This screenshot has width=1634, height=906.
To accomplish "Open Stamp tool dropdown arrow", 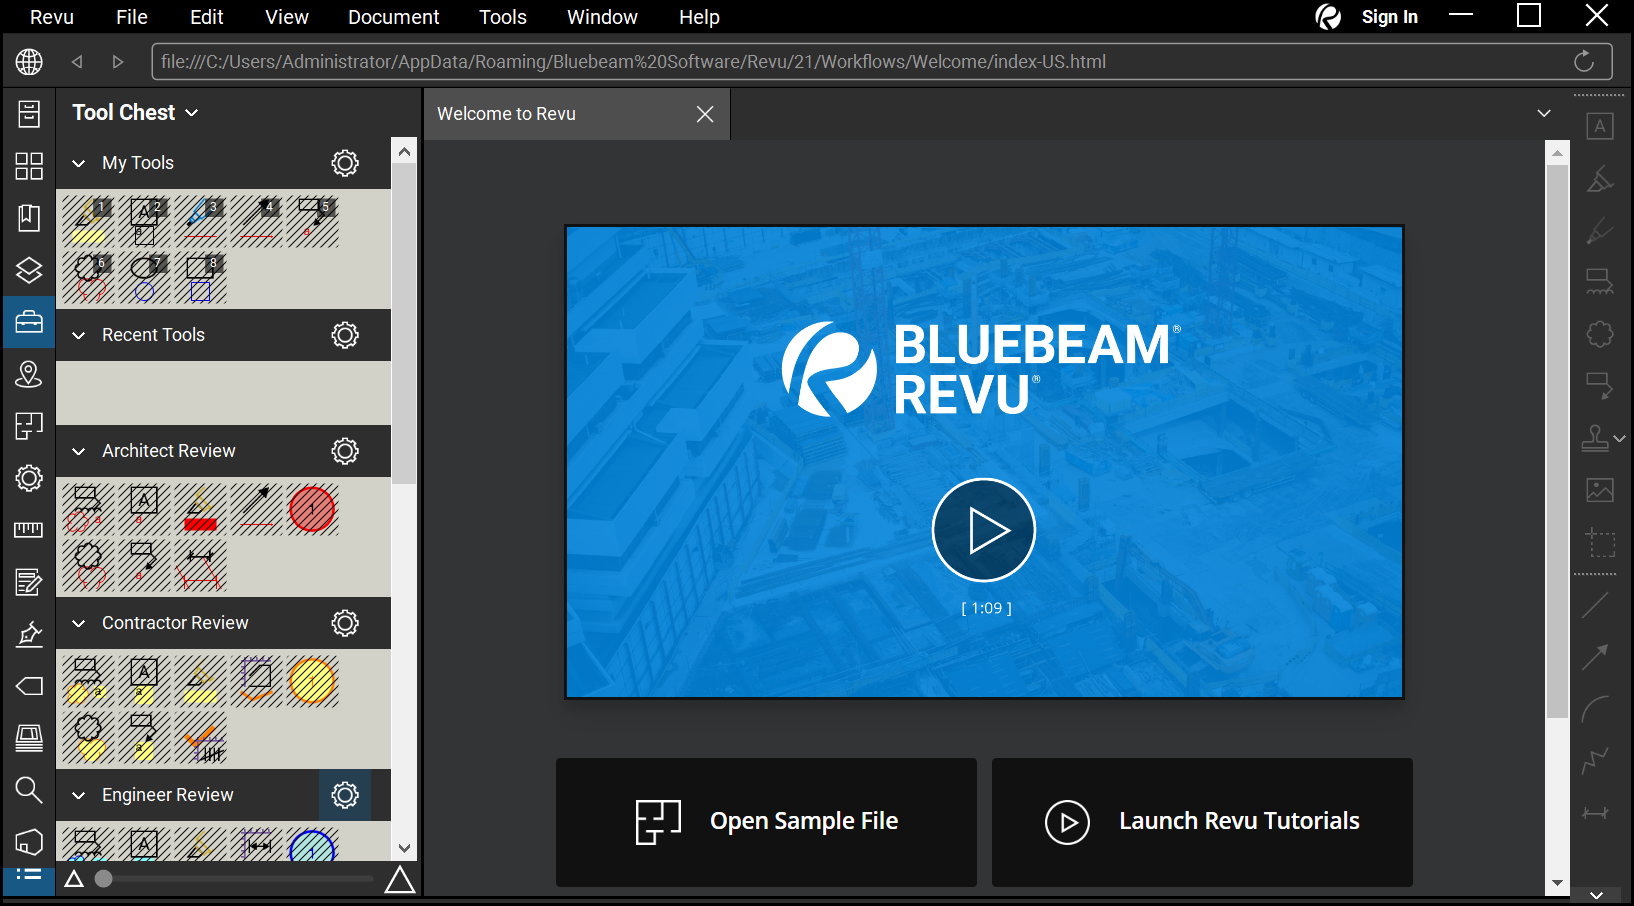I will 1620,438.
